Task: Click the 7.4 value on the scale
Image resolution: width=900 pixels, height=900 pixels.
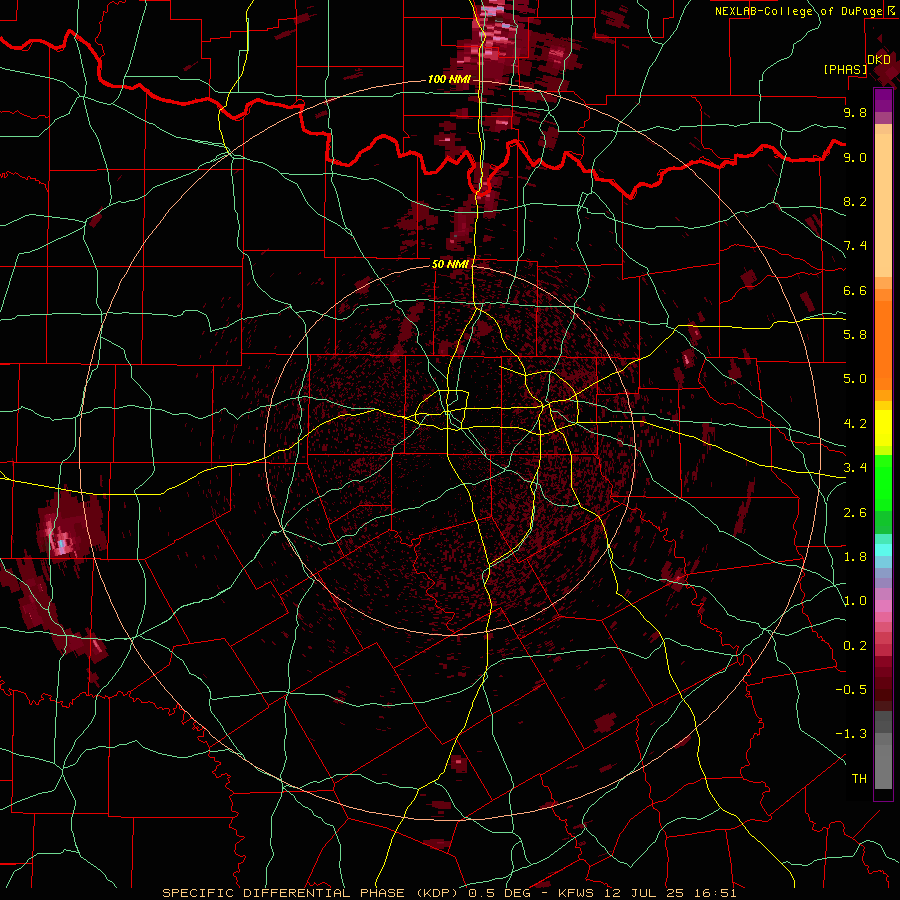Action: pos(855,246)
